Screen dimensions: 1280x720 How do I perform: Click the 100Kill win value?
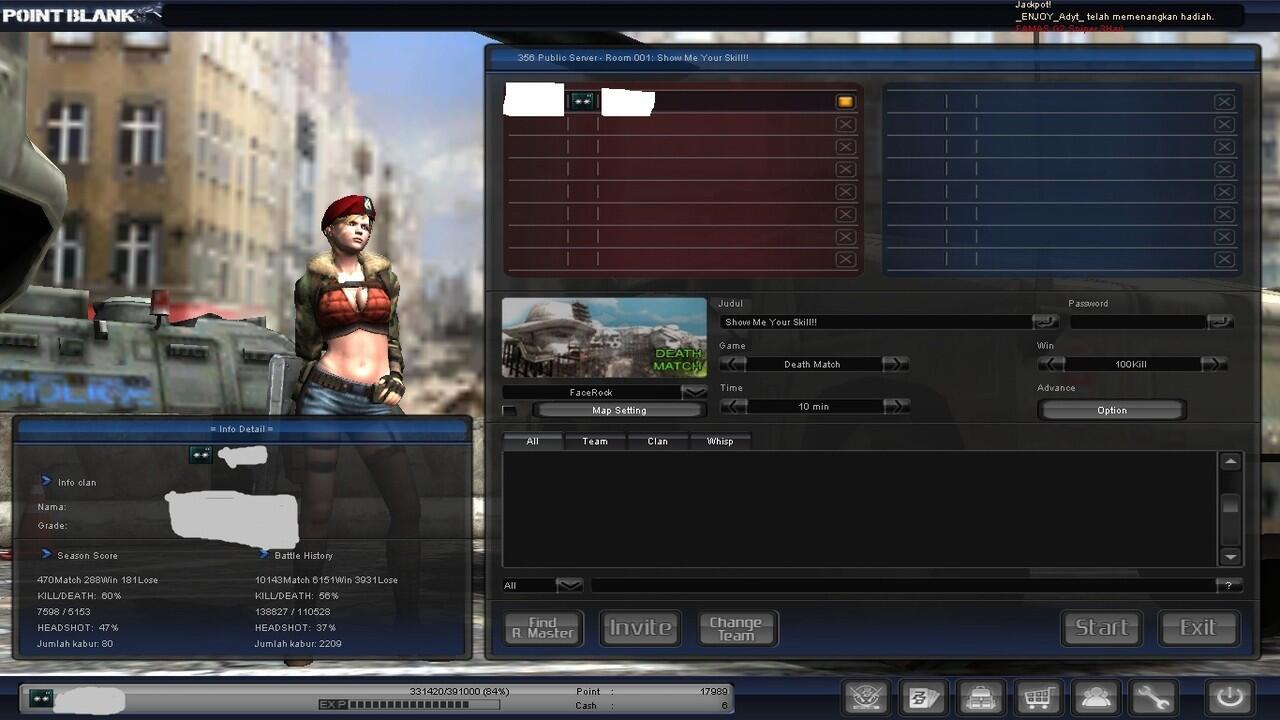(1132, 364)
